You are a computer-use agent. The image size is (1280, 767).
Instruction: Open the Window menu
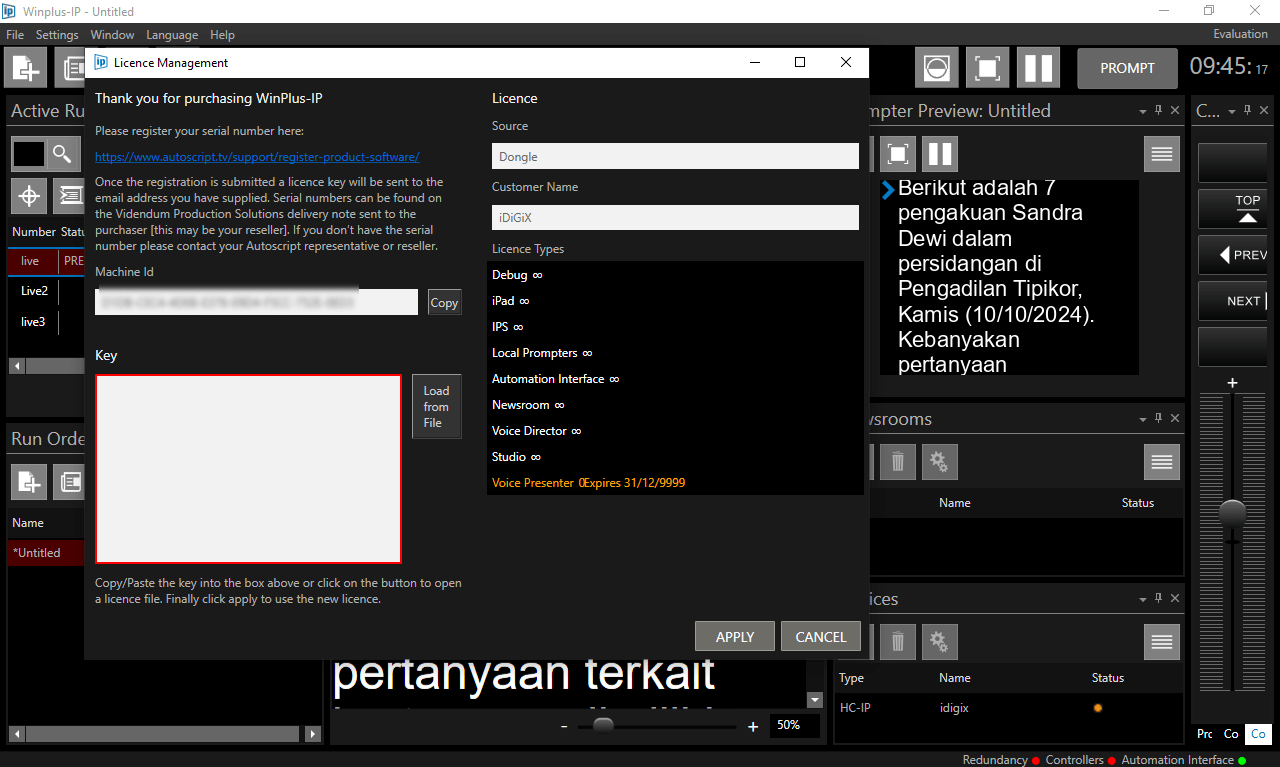pyautogui.click(x=112, y=35)
